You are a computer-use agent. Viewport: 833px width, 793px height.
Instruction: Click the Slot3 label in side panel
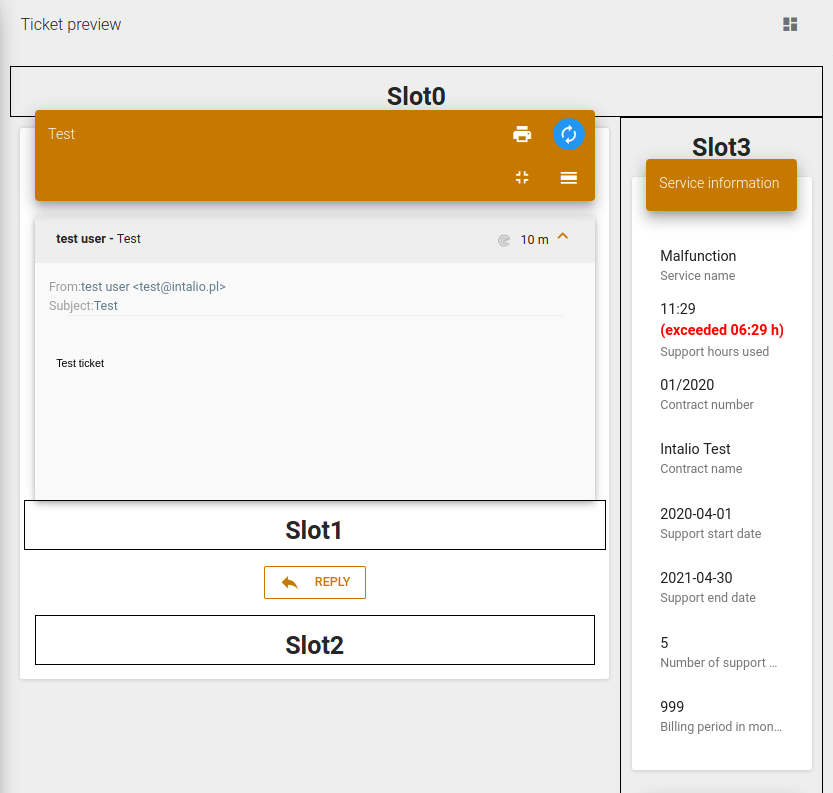point(721,147)
